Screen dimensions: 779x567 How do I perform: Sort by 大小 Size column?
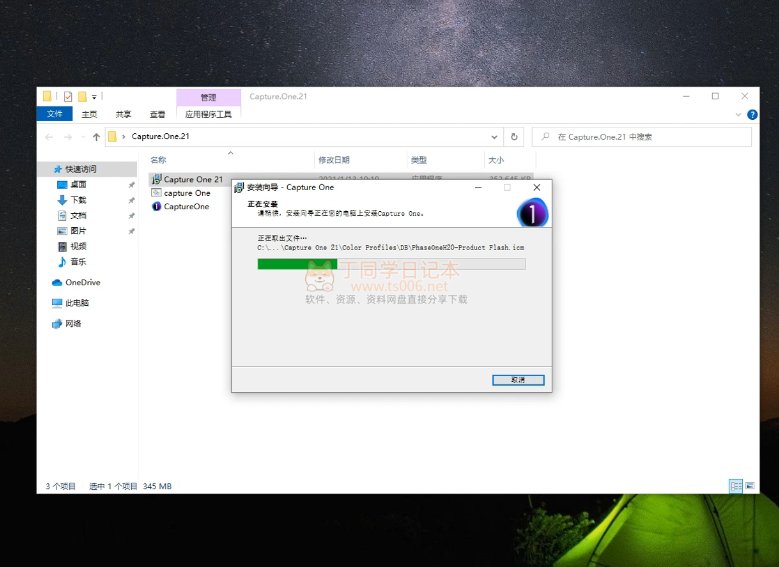tap(496, 160)
